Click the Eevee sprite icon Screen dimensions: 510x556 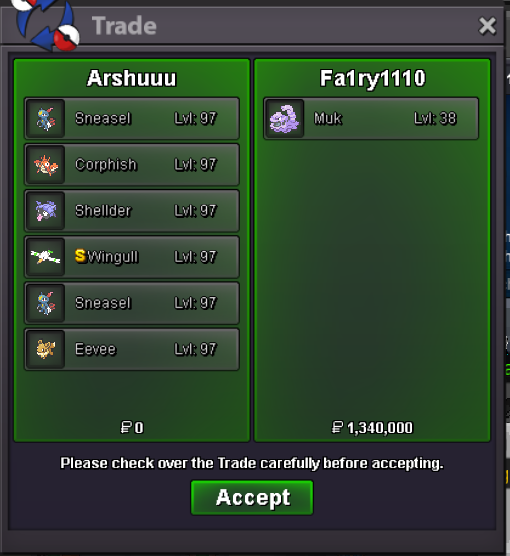pyautogui.click(x=46, y=349)
